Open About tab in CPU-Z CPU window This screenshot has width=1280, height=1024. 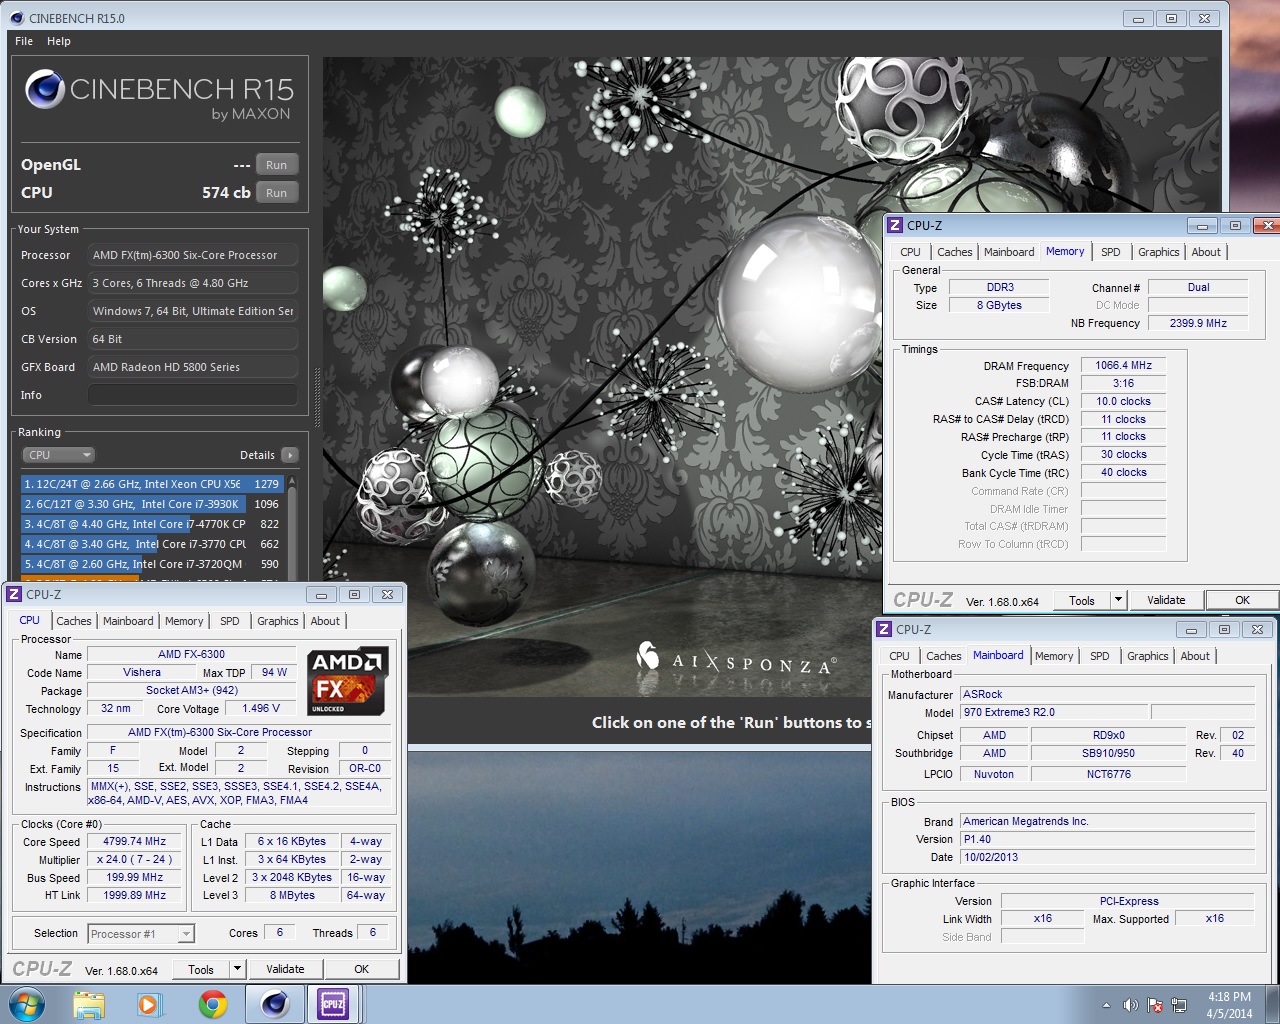point(325,621)
